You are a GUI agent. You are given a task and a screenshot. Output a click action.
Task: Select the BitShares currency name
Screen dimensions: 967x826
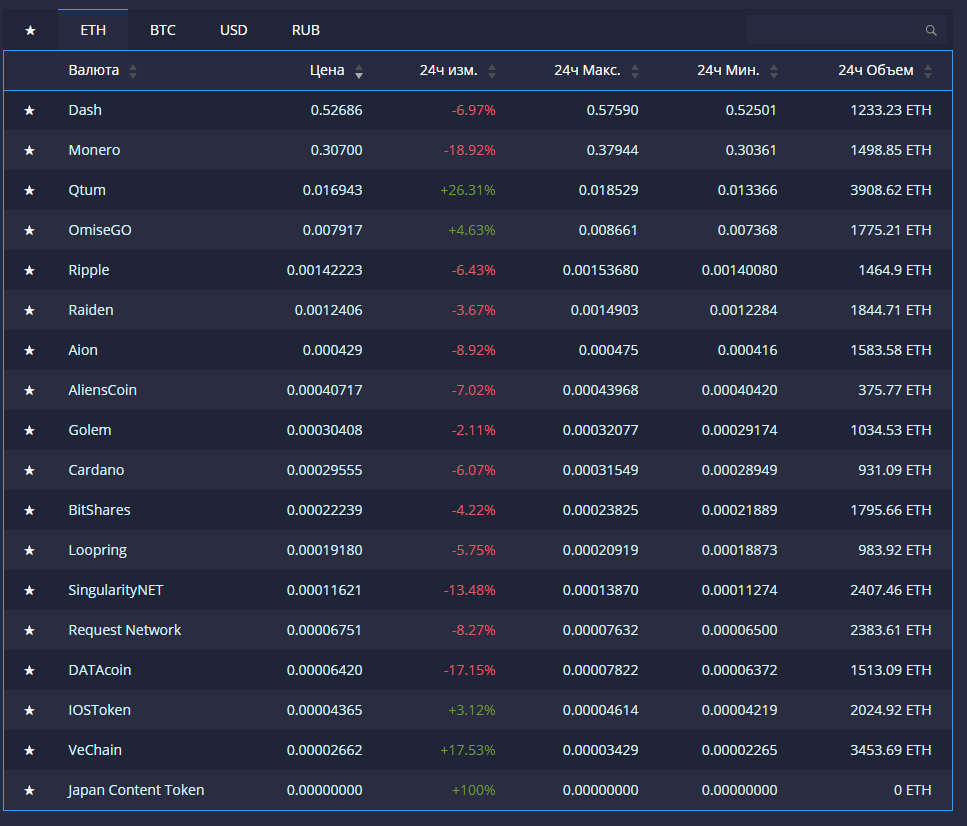coord(99,510)
